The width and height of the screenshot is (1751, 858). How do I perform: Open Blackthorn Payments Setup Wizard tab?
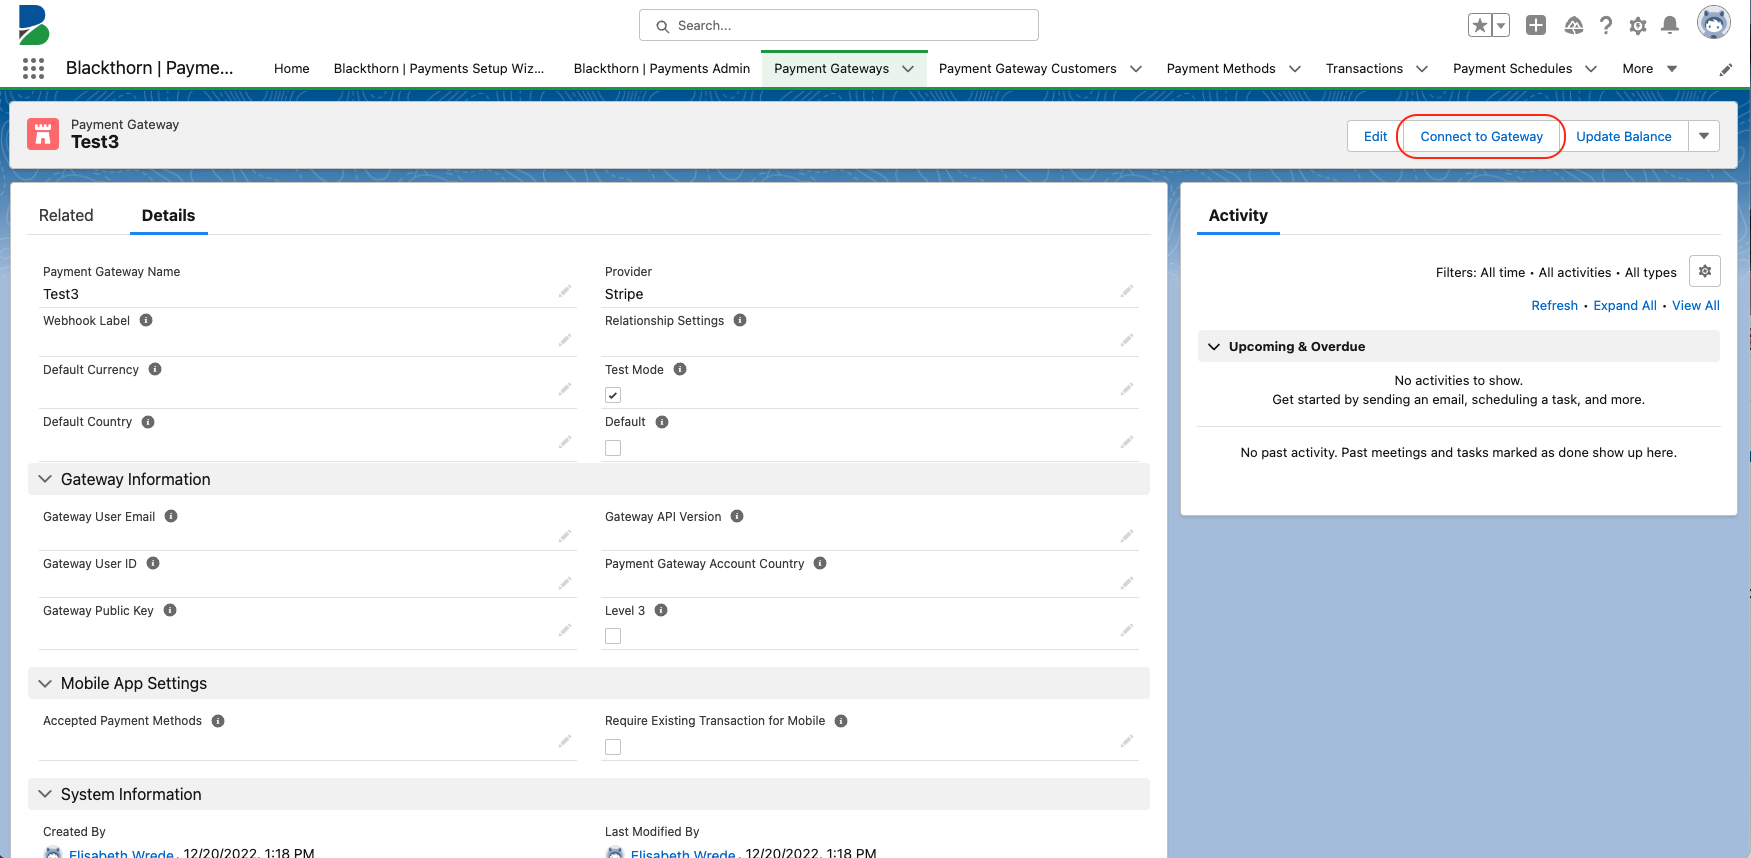[x=439, y=69]
